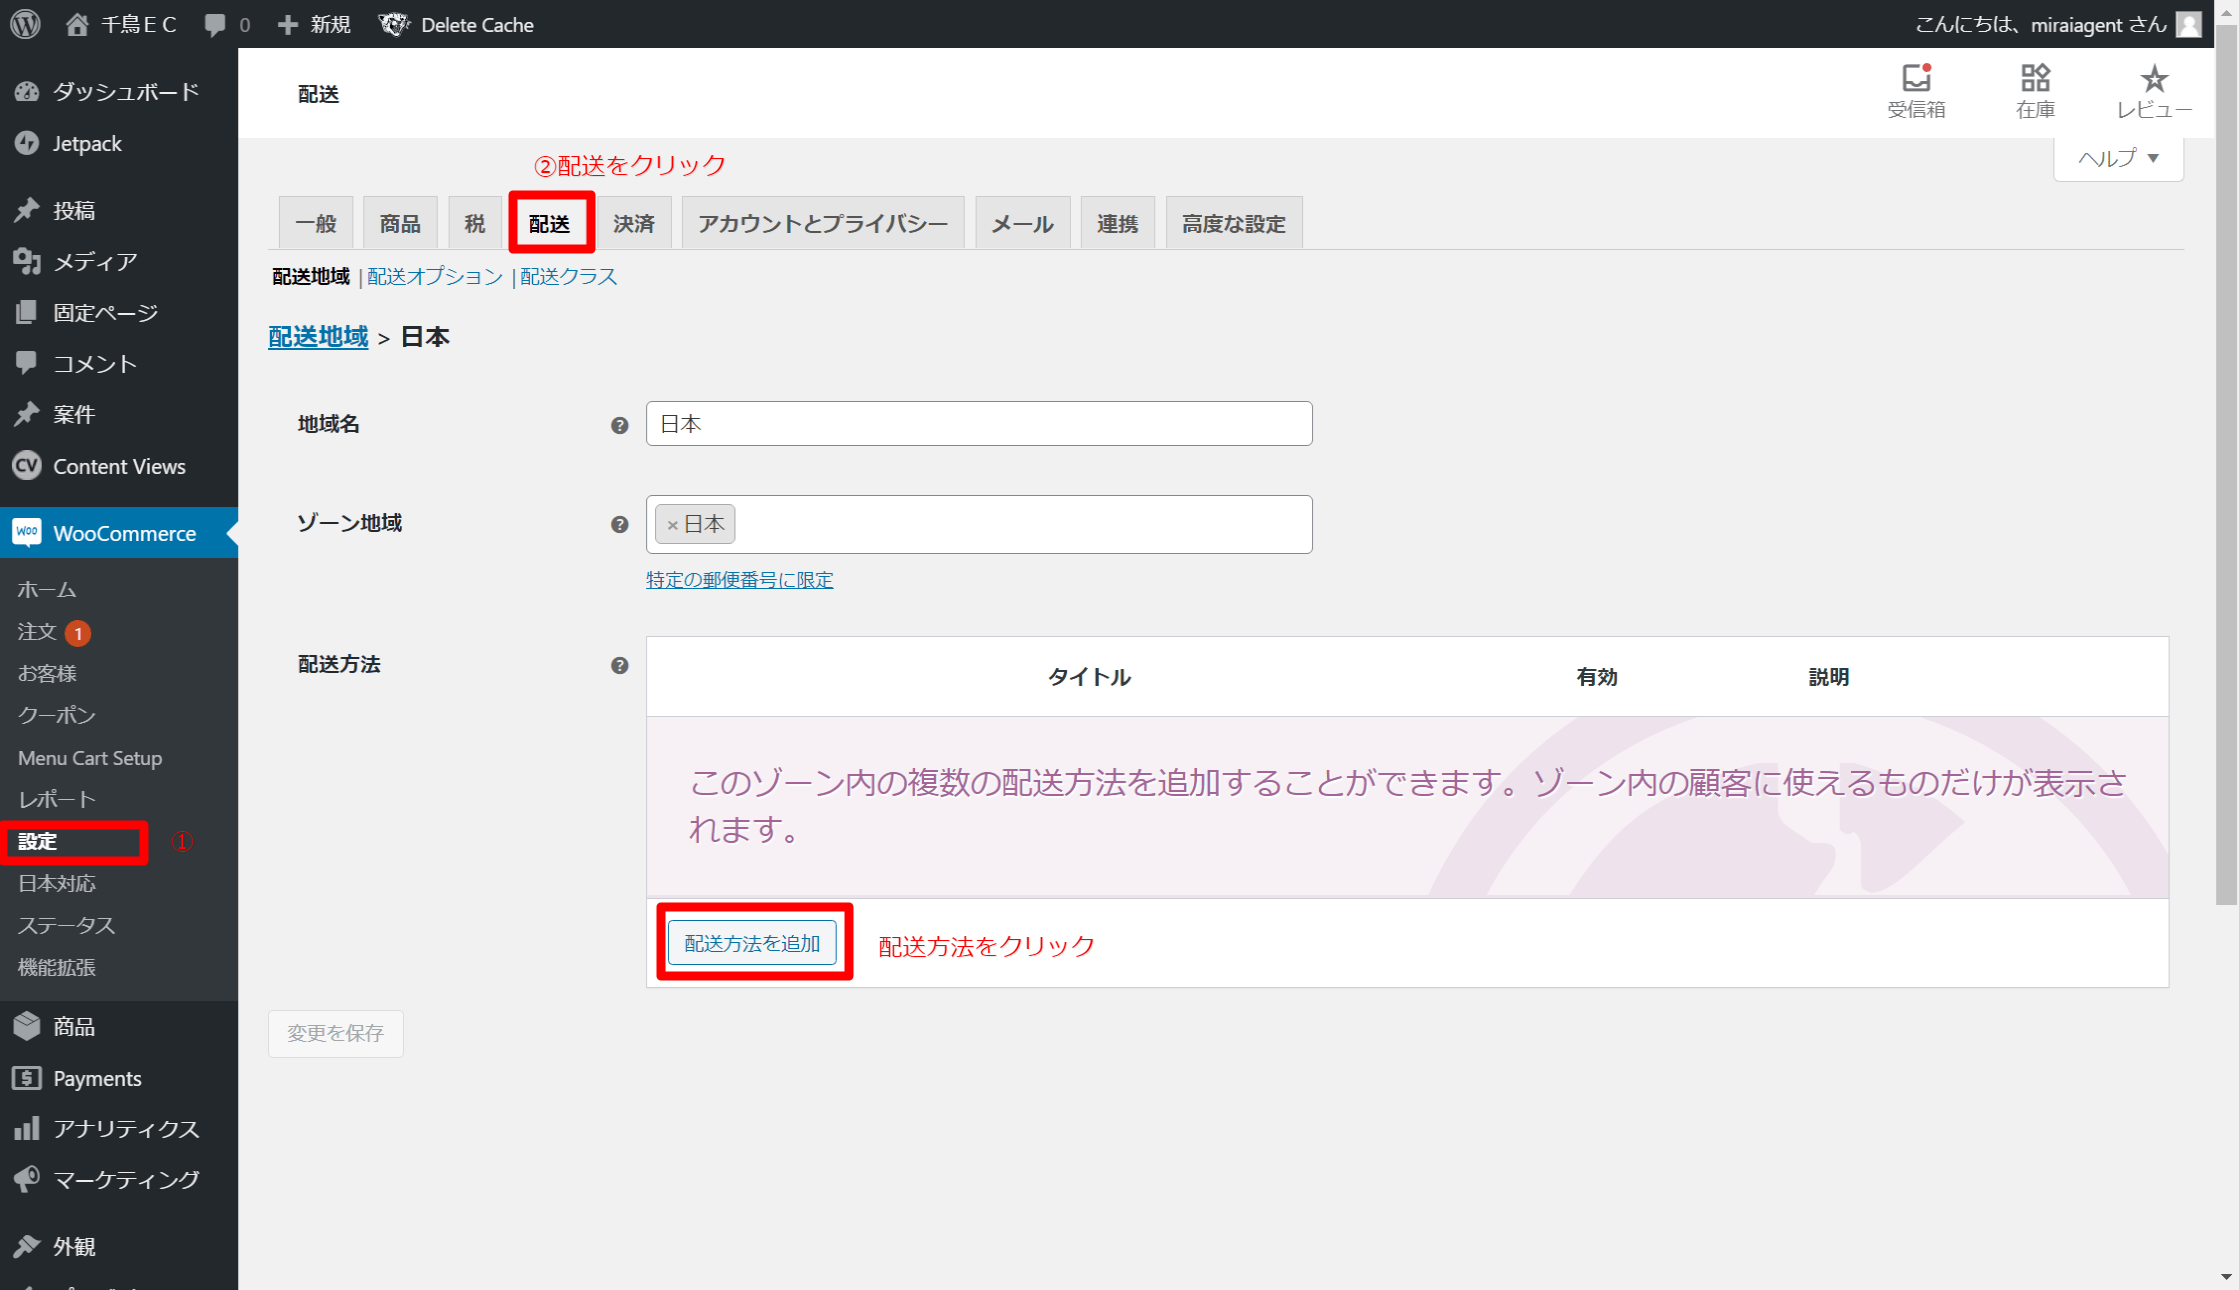Expand the 外観 menu in the sidebar
Screen dimensions: 2239x1290
(x=27, y=1245)
